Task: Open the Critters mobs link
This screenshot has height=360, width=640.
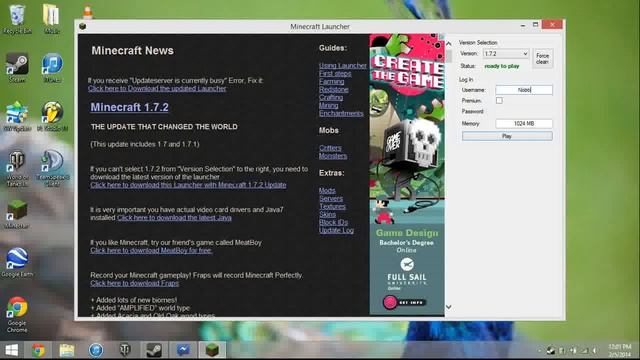Action: (x=330, y=148)
